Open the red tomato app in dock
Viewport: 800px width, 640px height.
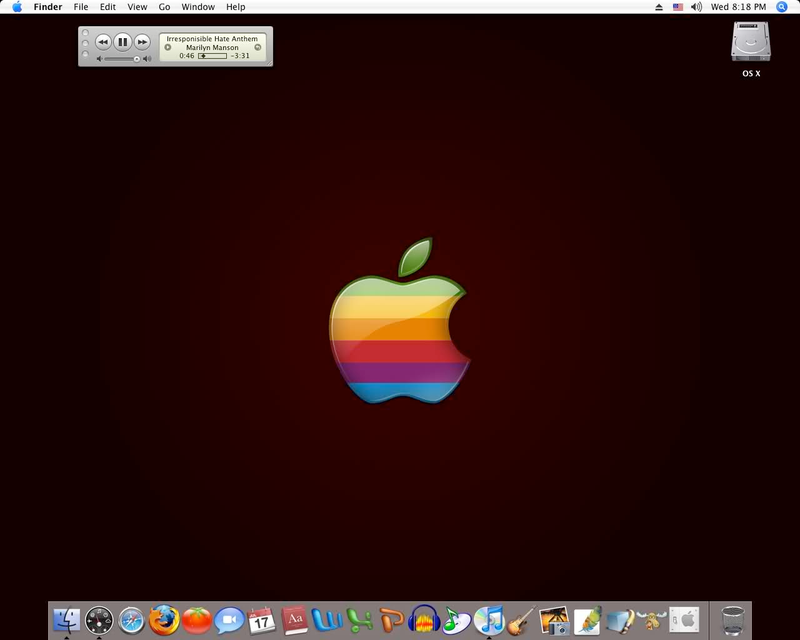pyautogui.click(x=197, y=620)
